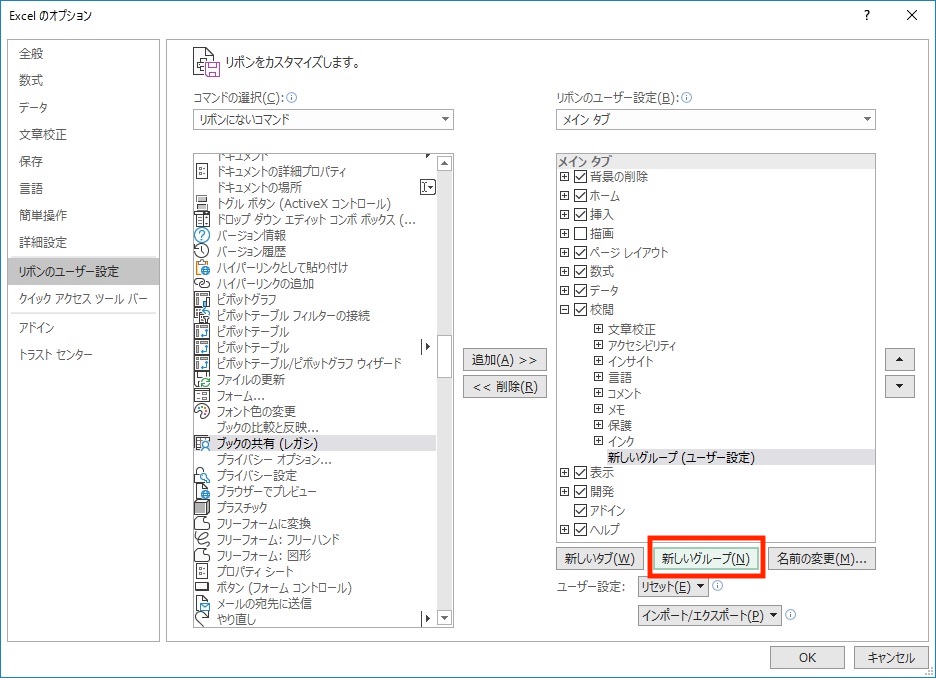Click the トグル ボタン (ActiveX コントロール) icon

[x=202, y=204]
